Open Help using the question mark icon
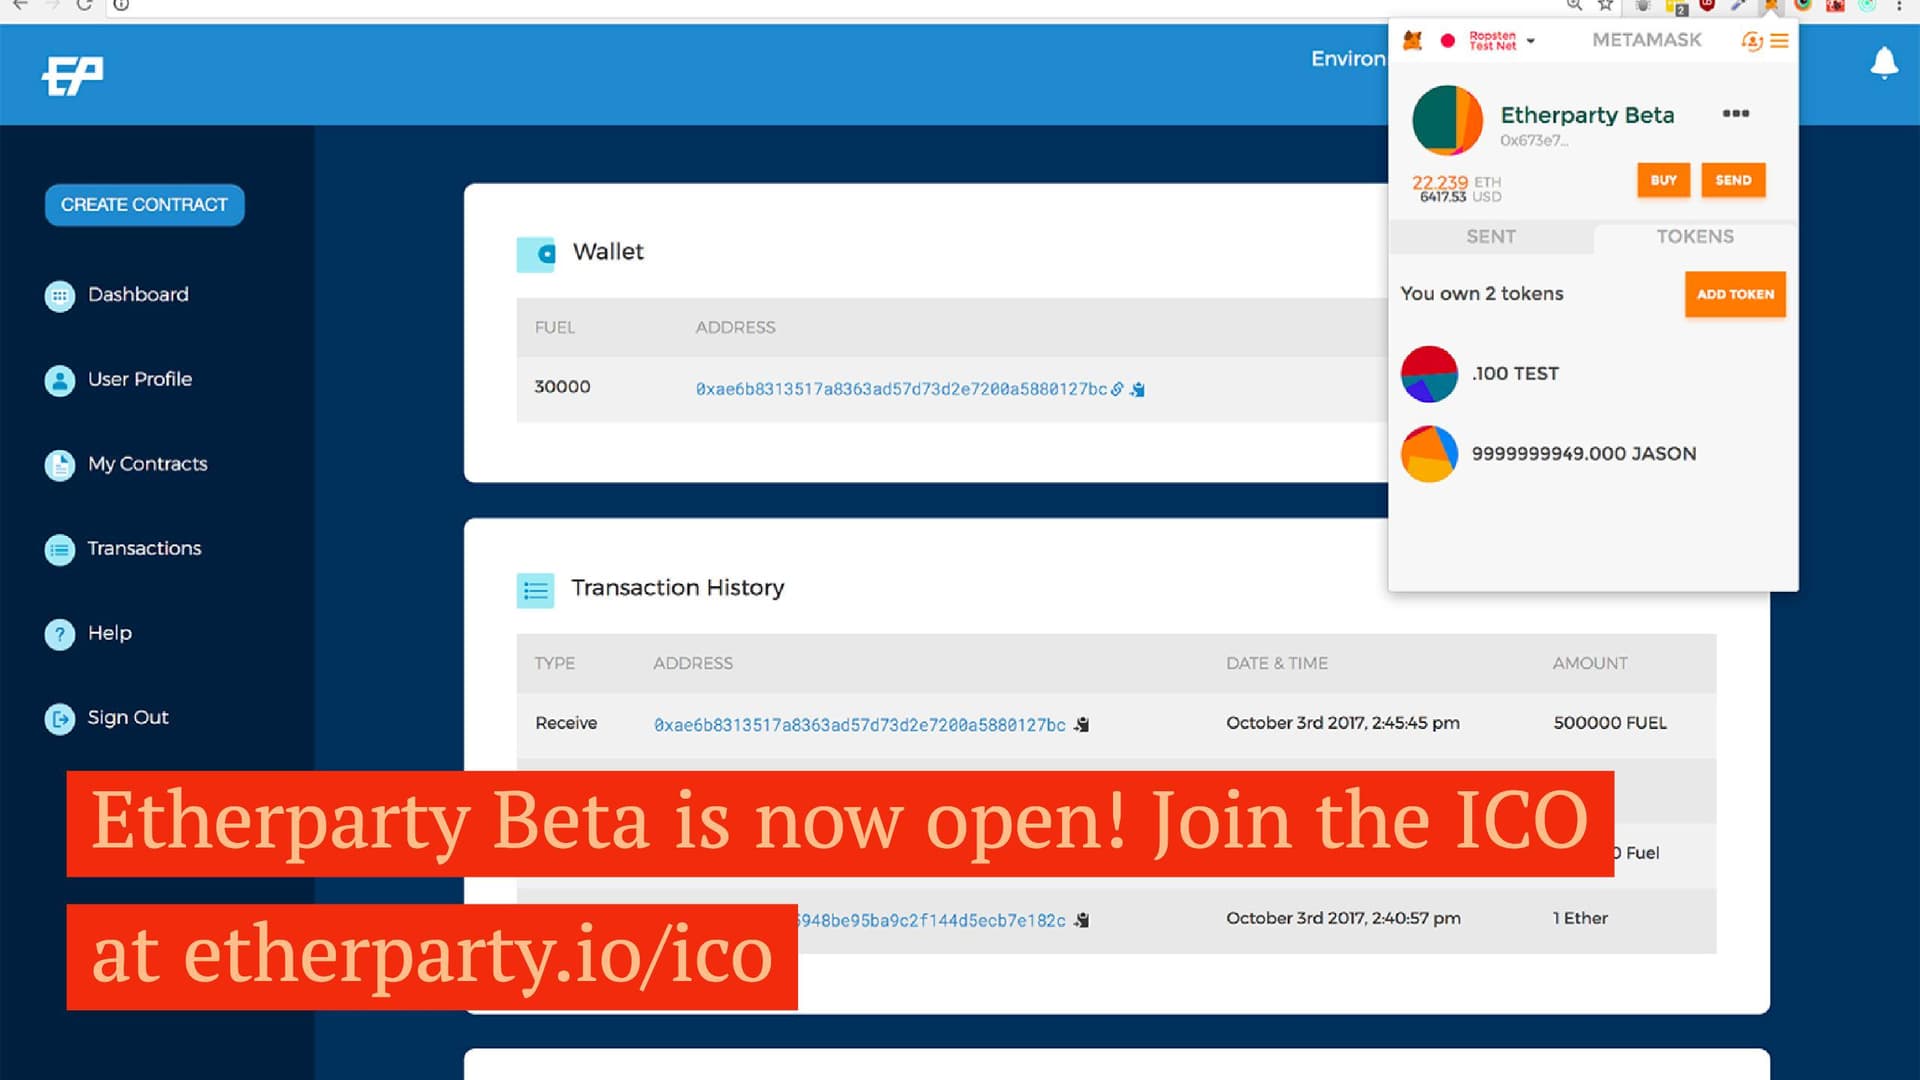This screenshot has height=1080, width=1920. tap(61, 634)
